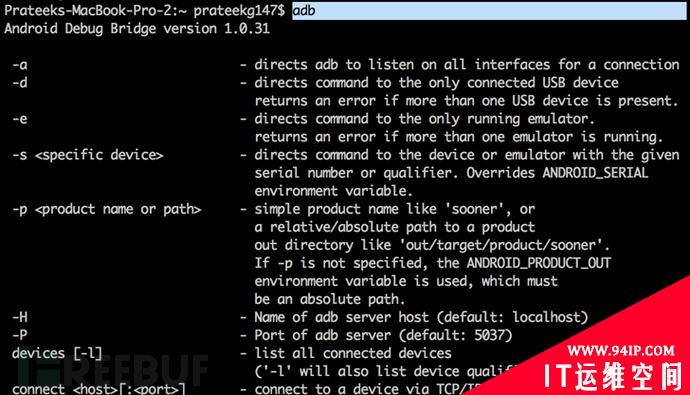
Task: Click the -H option flag
Action: coord(20,317)
